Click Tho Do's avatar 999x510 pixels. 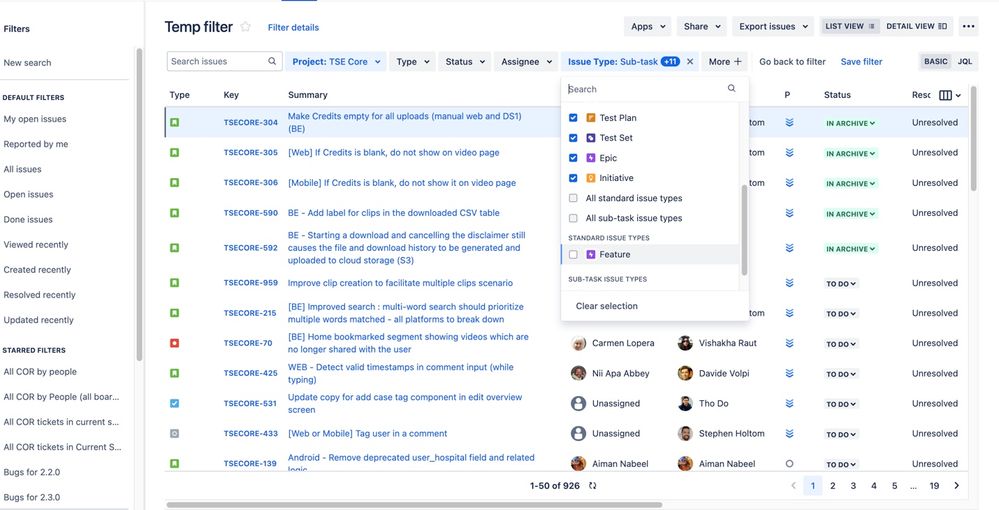pyautogui.click(x=685, y=404)
